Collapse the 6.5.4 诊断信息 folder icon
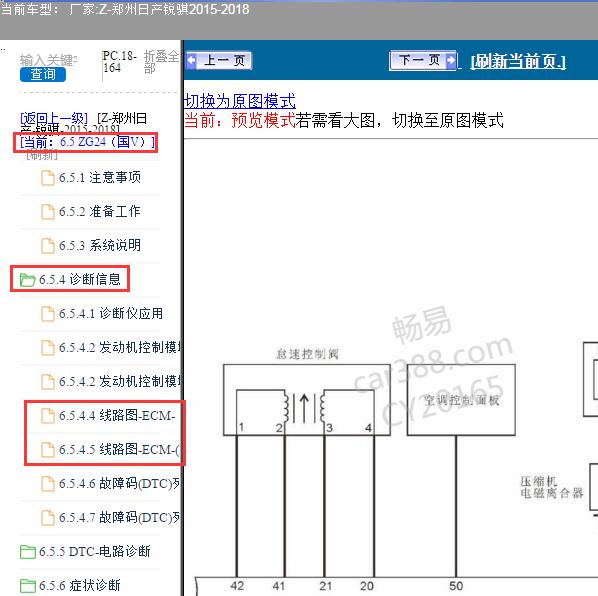Image resolution: width=598 pixels, height=596 pixels. [x=27, y=280]
